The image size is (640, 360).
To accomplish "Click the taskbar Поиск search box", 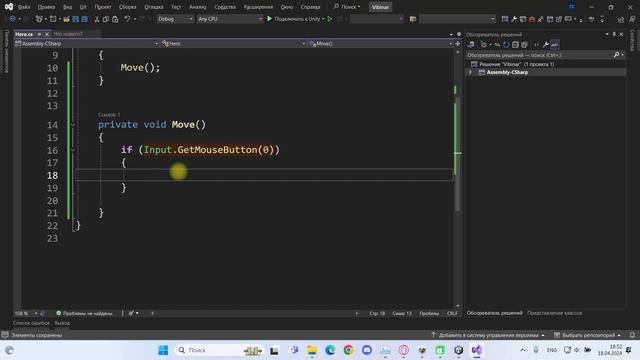I will coord(218,350).
